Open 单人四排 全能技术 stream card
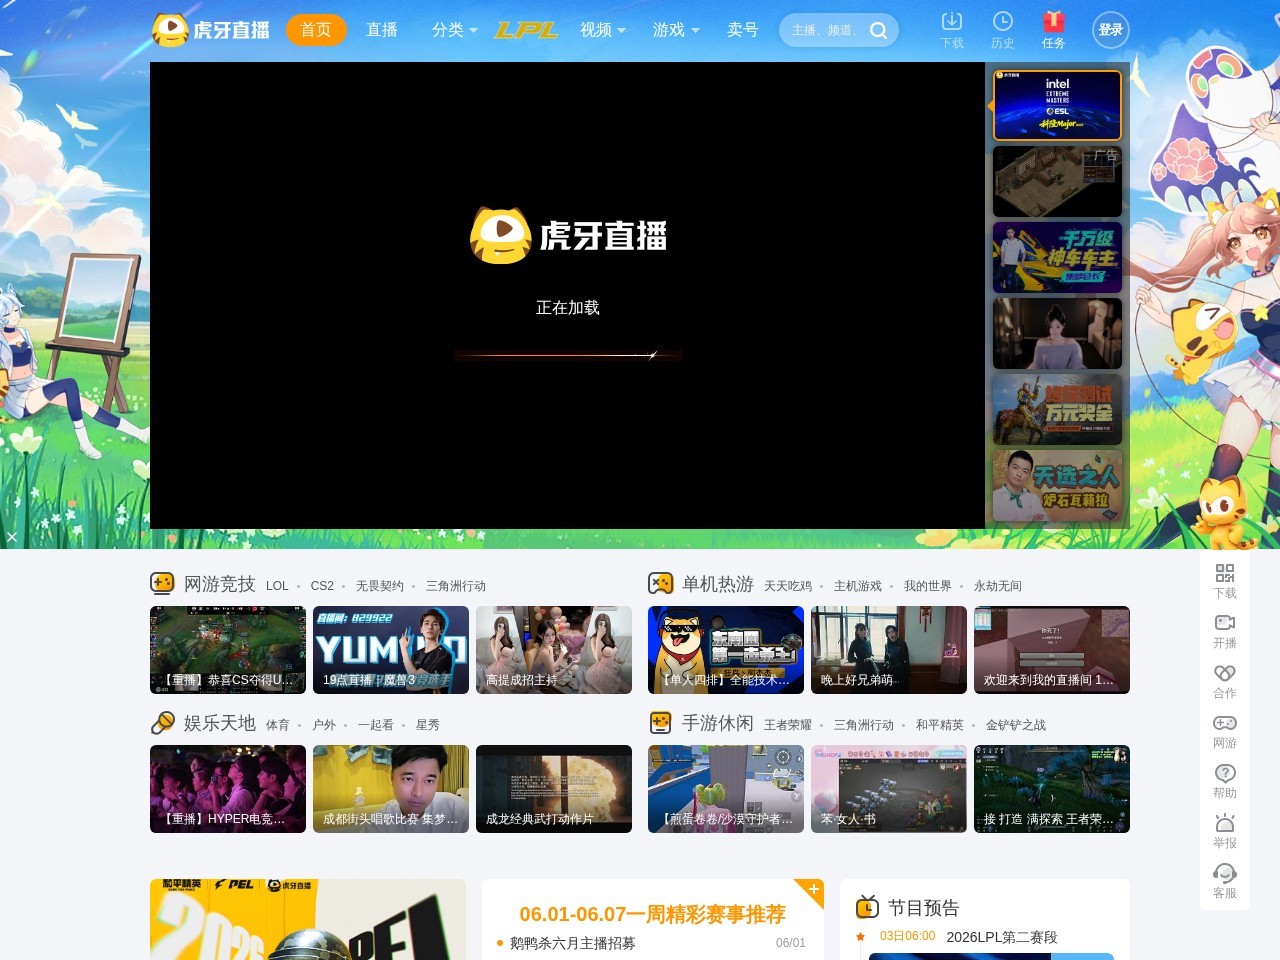This screenshot has height=960, width=1280. tap(726, 650)
